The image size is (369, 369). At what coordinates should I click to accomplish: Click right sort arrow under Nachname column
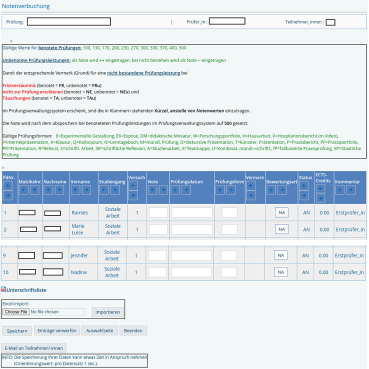pos(59,190)
